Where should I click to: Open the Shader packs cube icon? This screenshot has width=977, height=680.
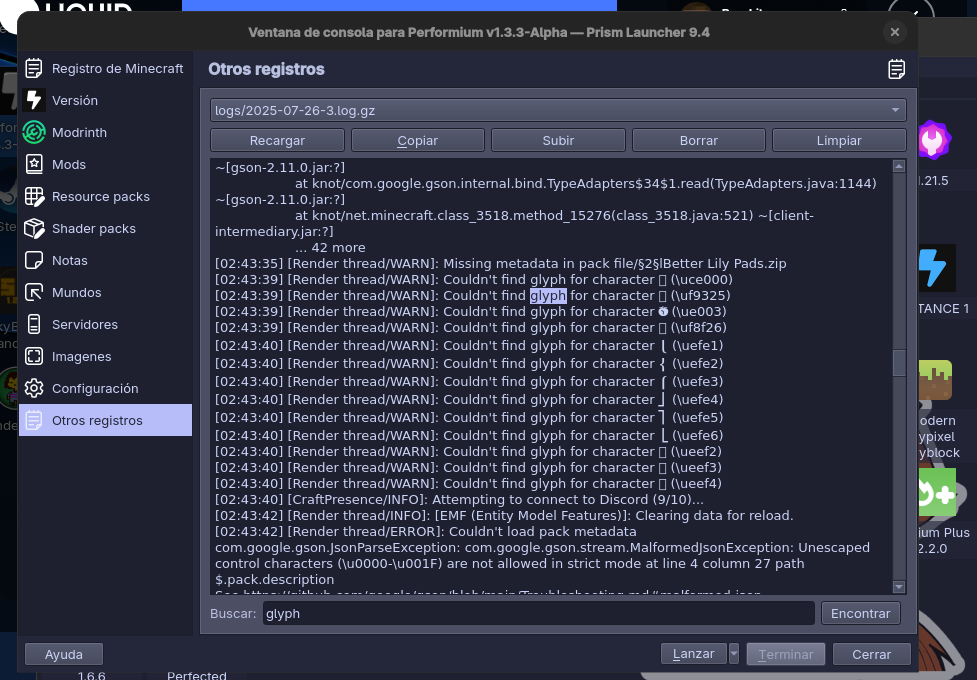34,229
